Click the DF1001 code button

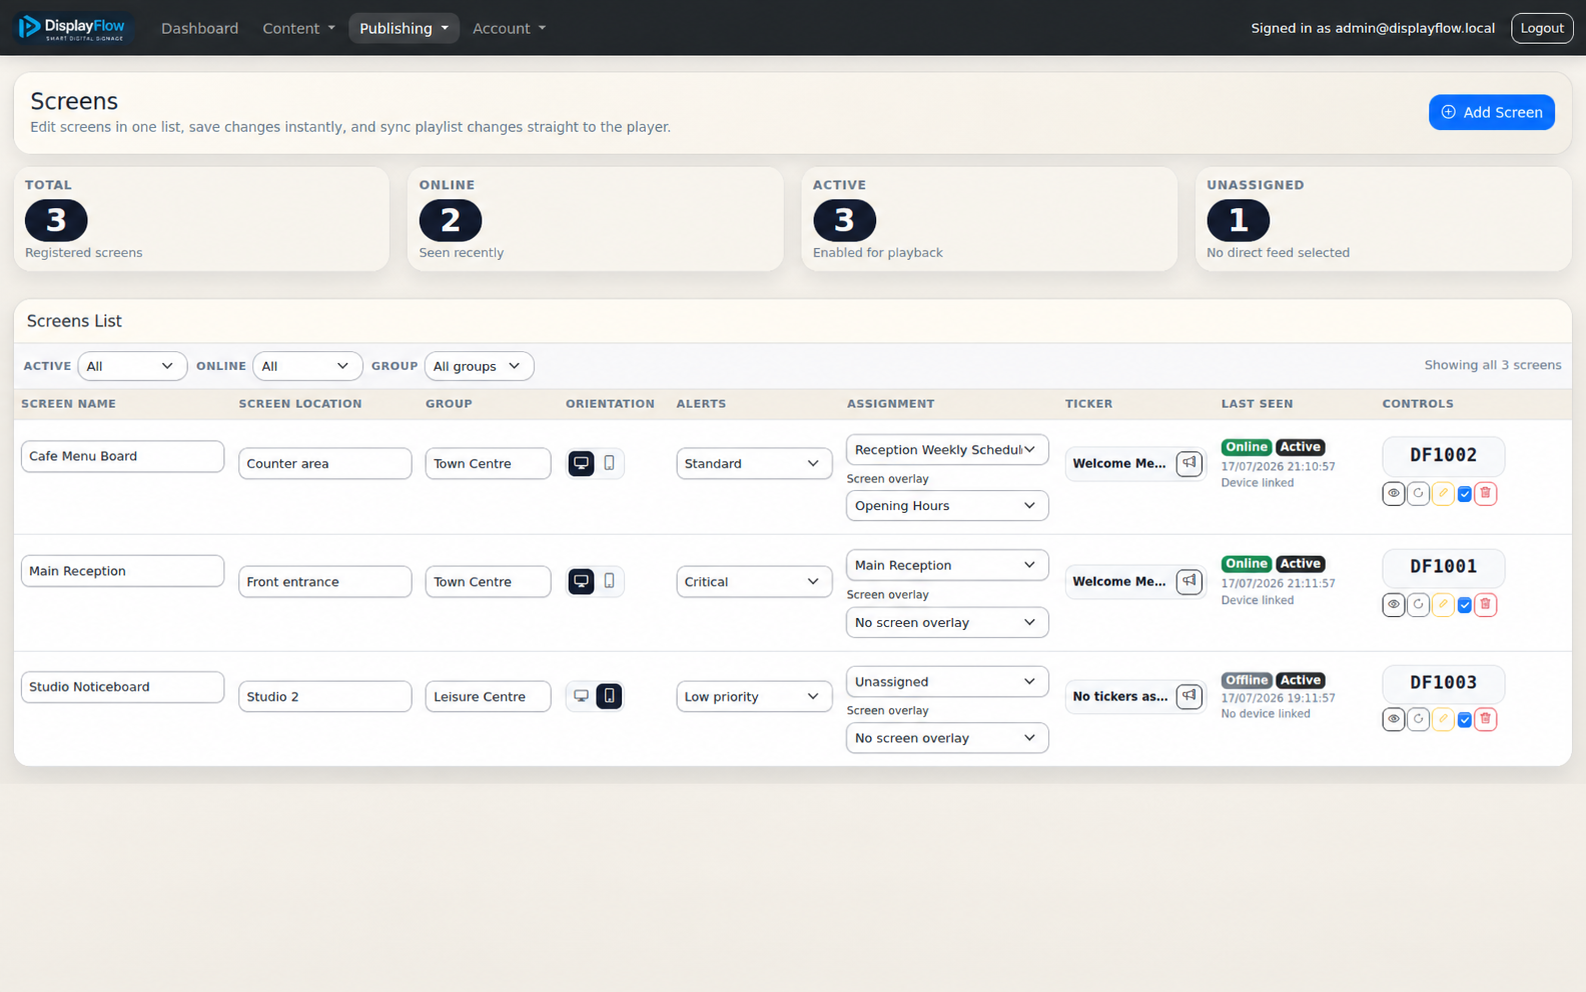1443,567
